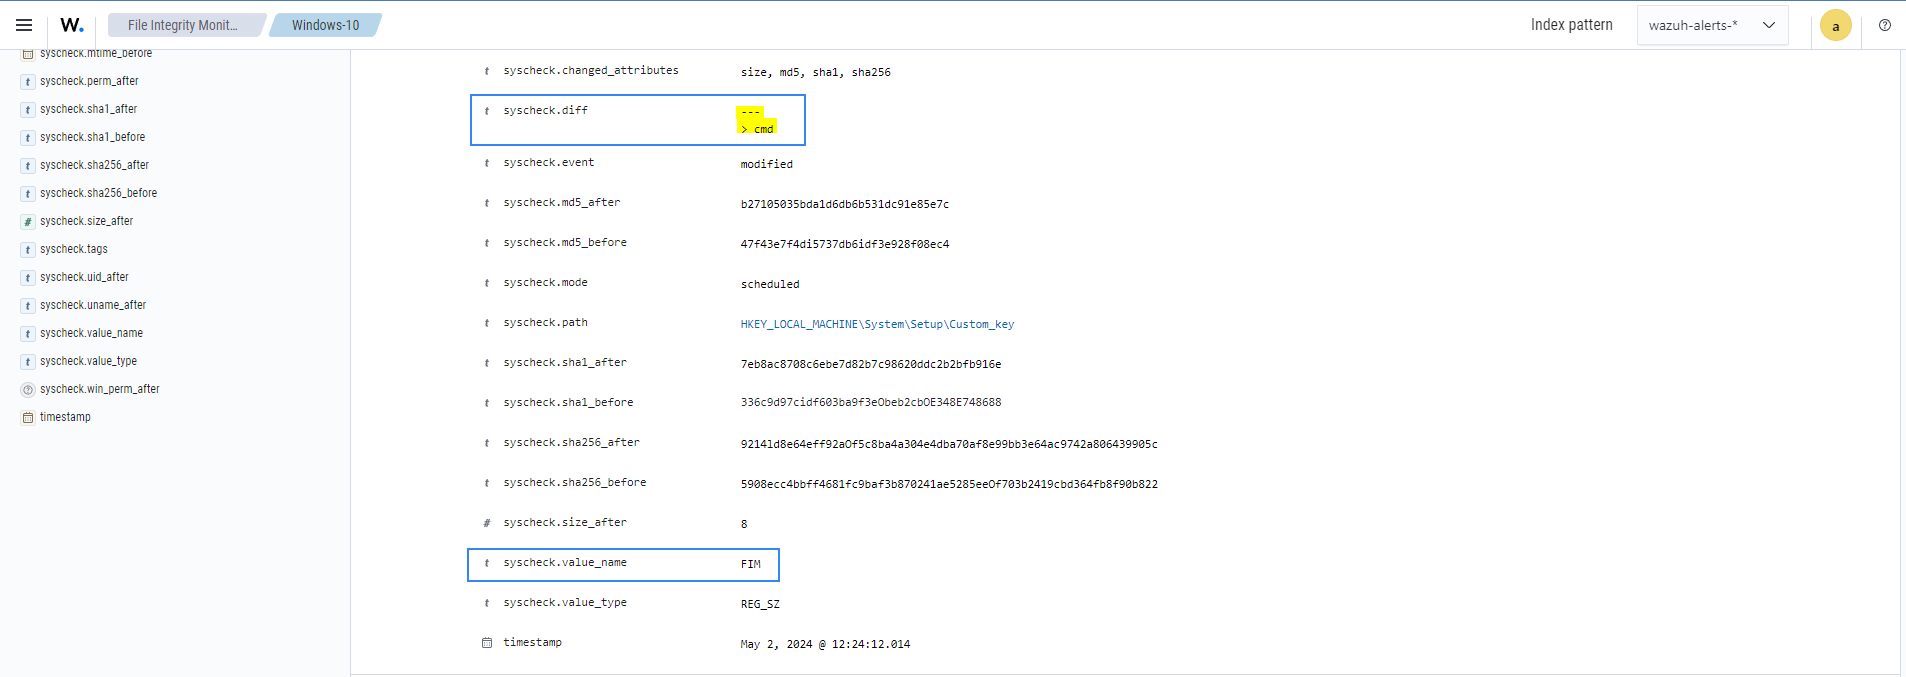Open the help icon in top bar
This screenshot has height=677, width=1906.
[x=1884, y=25]
